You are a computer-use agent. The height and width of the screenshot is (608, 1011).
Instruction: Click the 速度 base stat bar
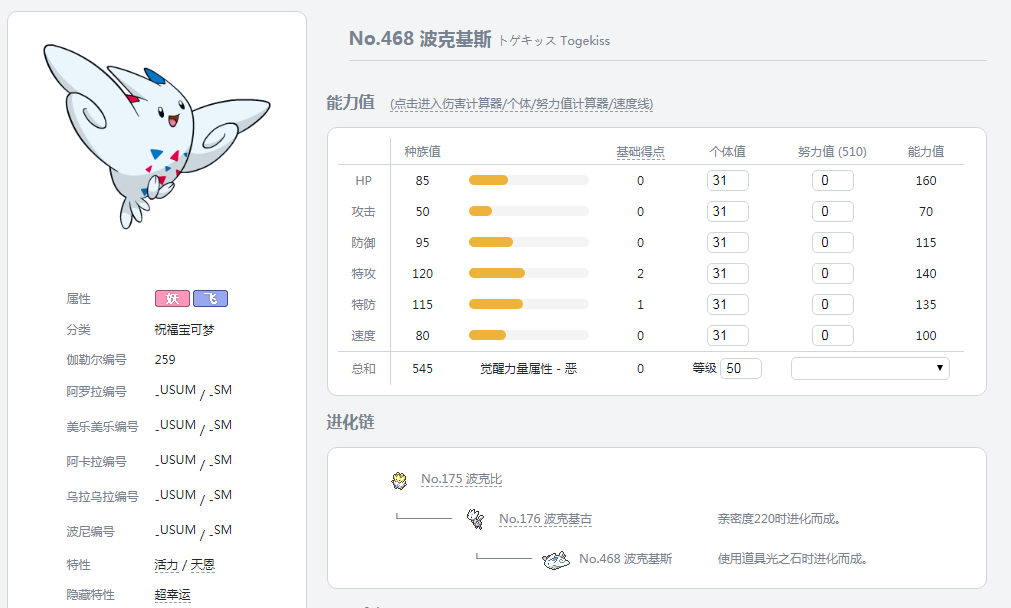(x=529, y=335)
